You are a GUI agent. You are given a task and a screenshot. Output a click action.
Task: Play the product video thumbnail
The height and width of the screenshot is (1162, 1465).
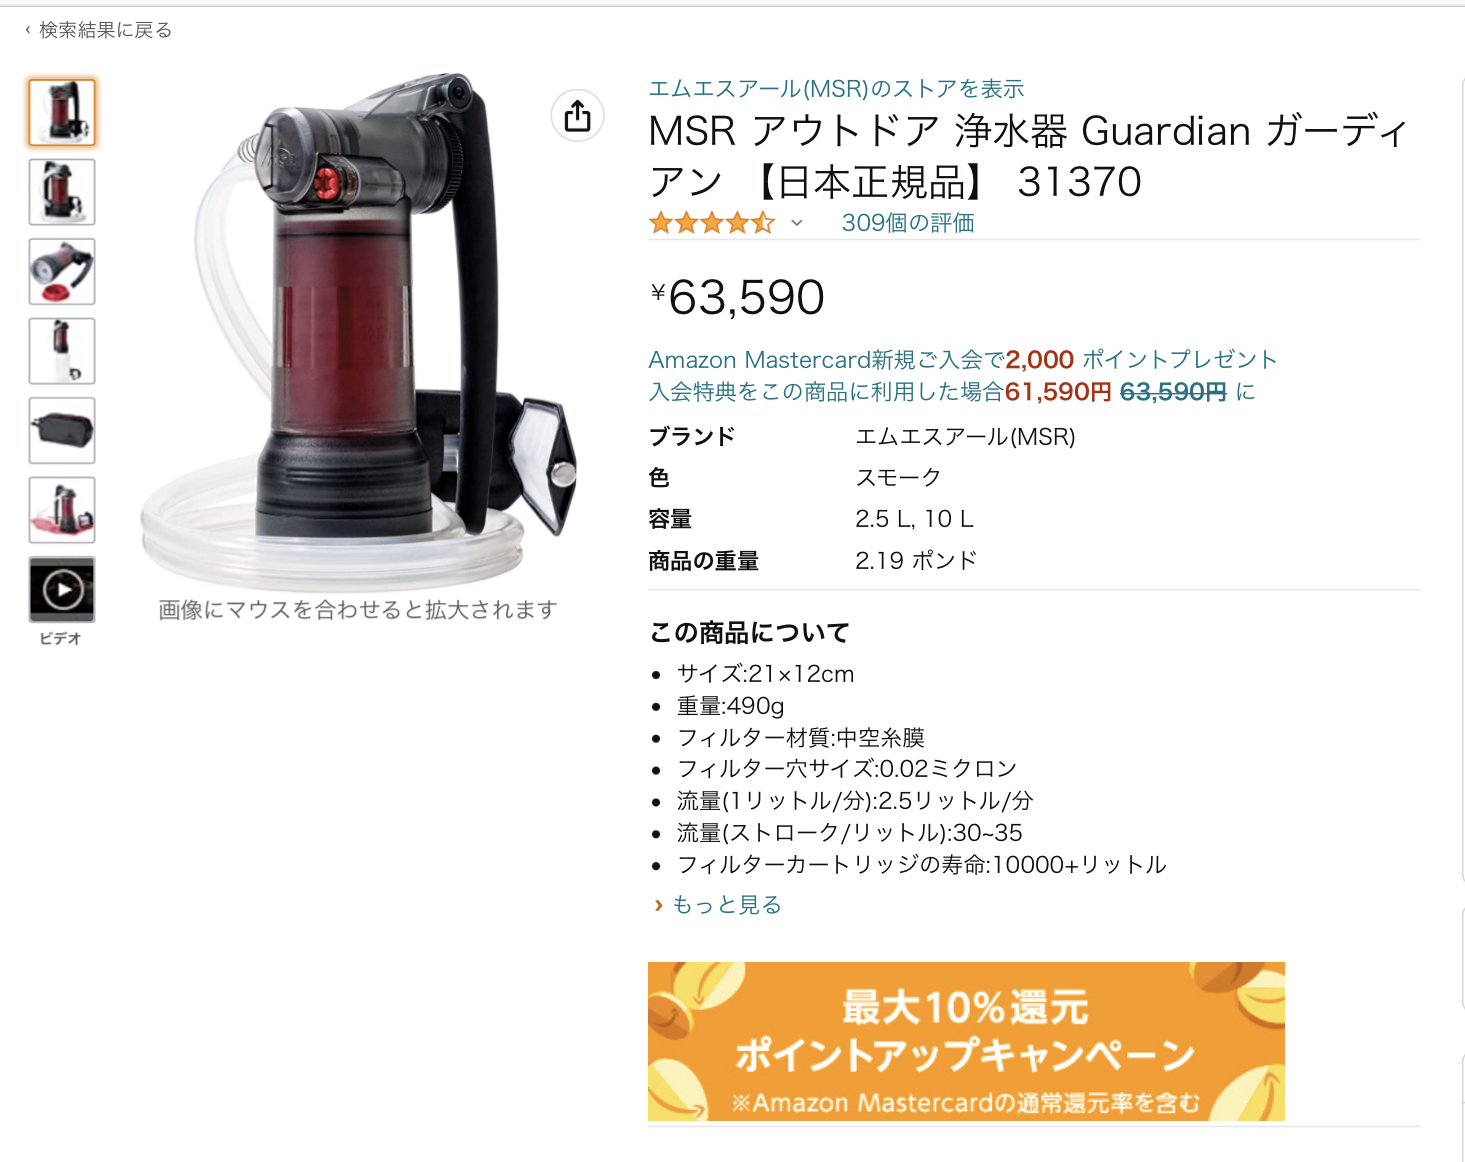point(62,590)
